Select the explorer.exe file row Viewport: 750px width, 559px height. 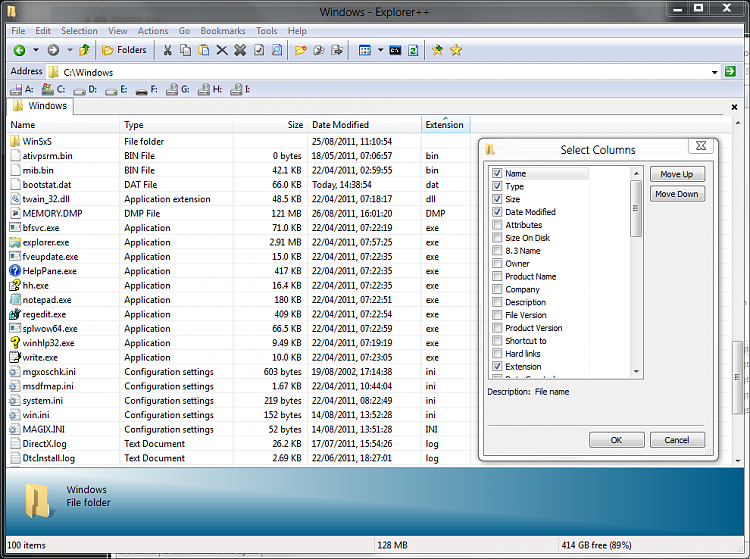click(x=239, y=242)
